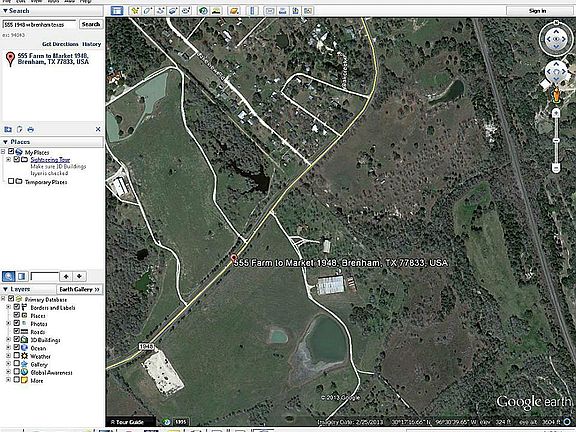Viewport: 576px width, 432px height.
Task: Click the Places panel search text field
Action: [44, 276]
